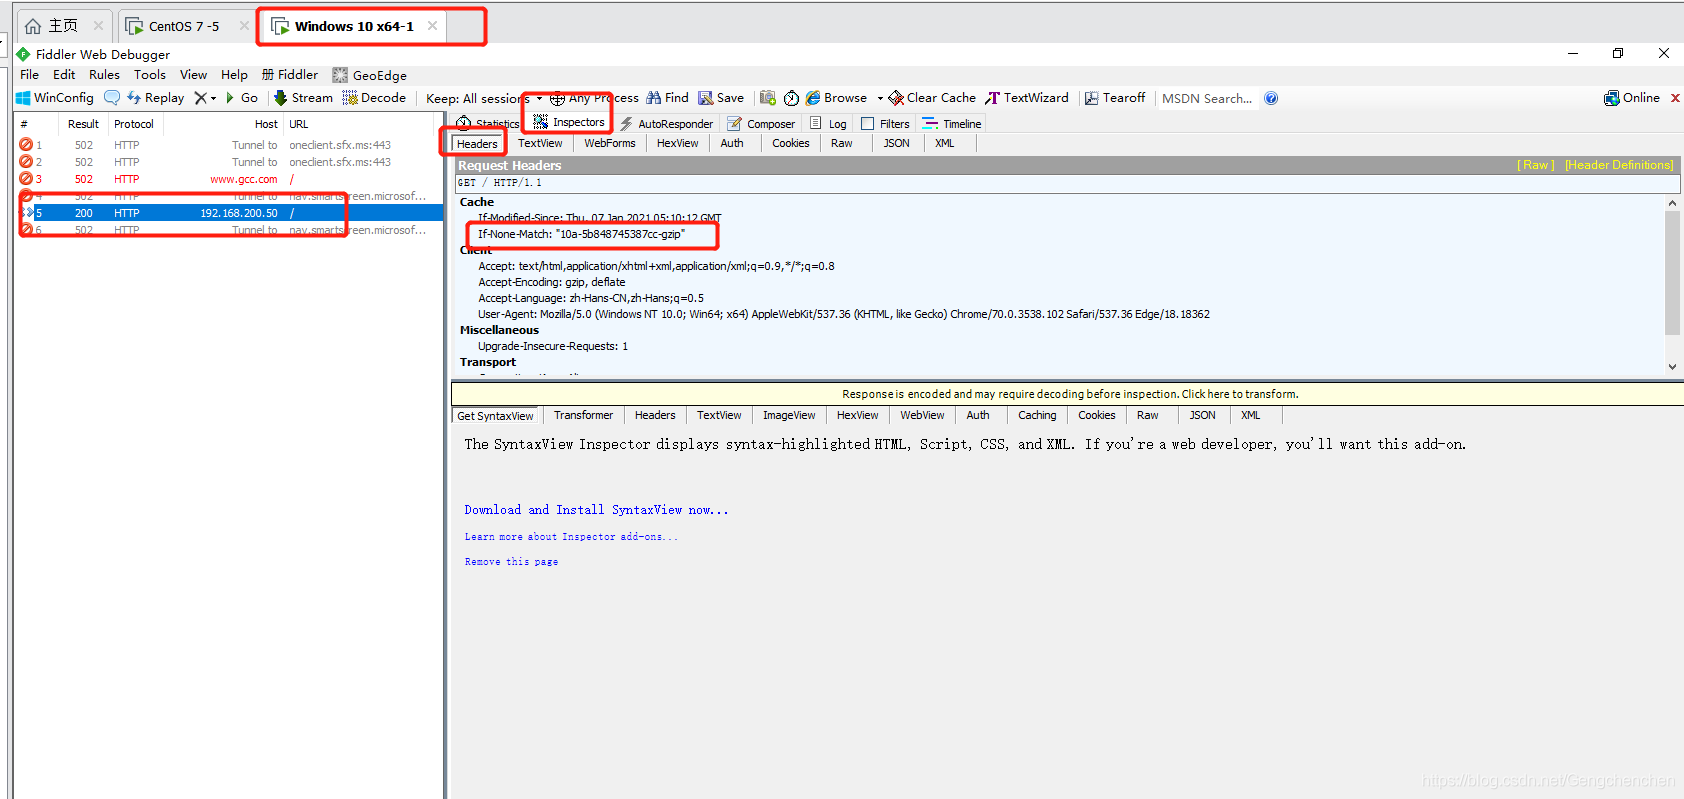The image size is (1684, 799).
Task: Go to the 主页 home tab
Action: click(62, 26)
